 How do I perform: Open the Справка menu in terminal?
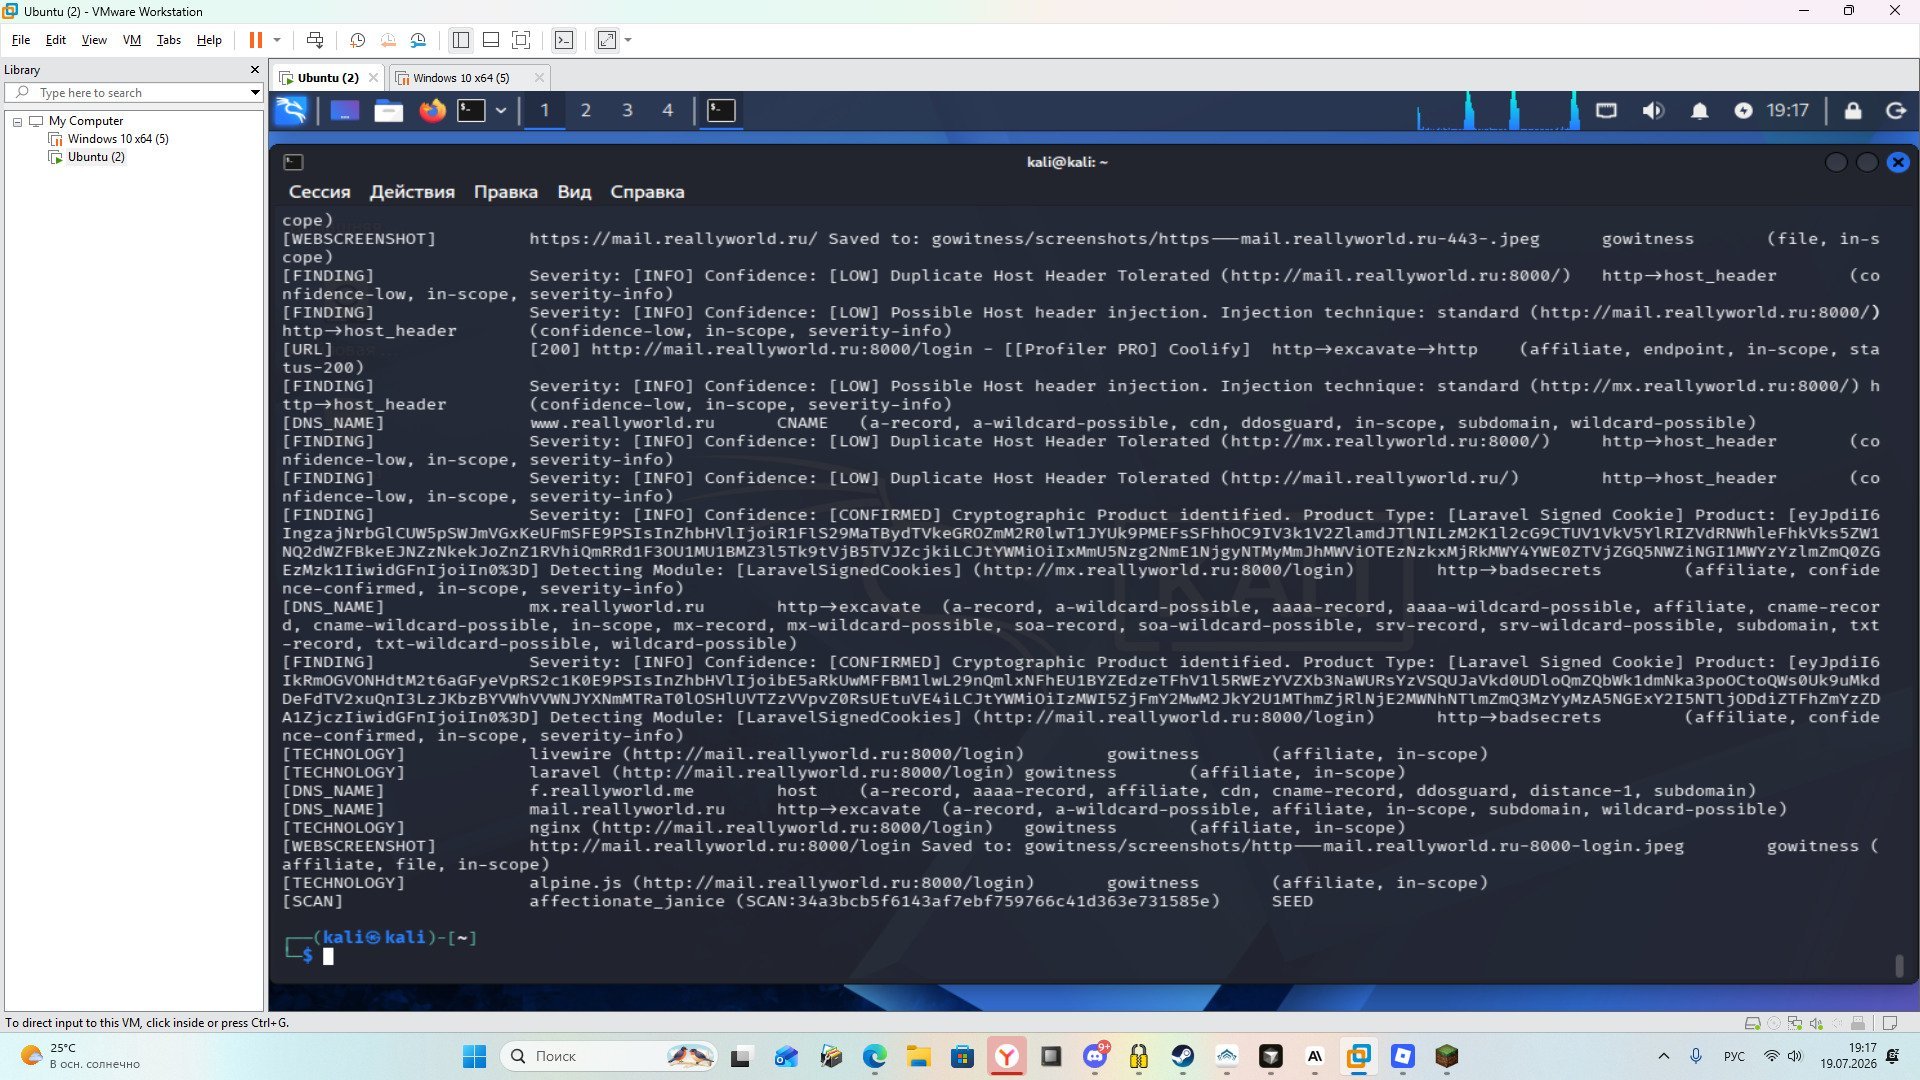pyautogui.click(x=647, y=192)
